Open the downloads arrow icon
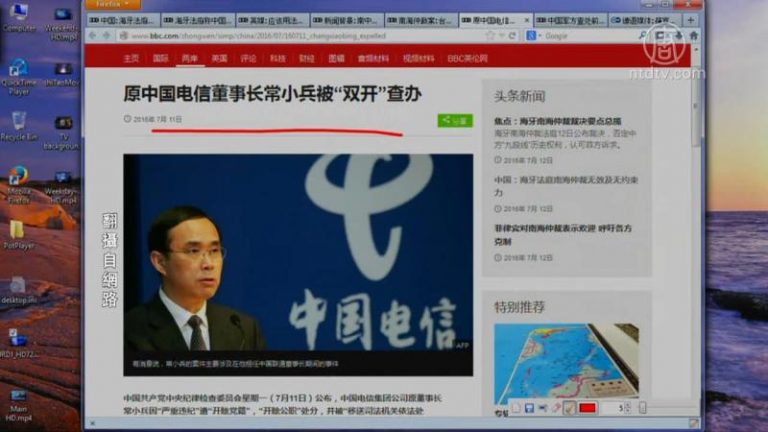The height and width of the screenshot is (432, 768). click(x=678, y=36)
